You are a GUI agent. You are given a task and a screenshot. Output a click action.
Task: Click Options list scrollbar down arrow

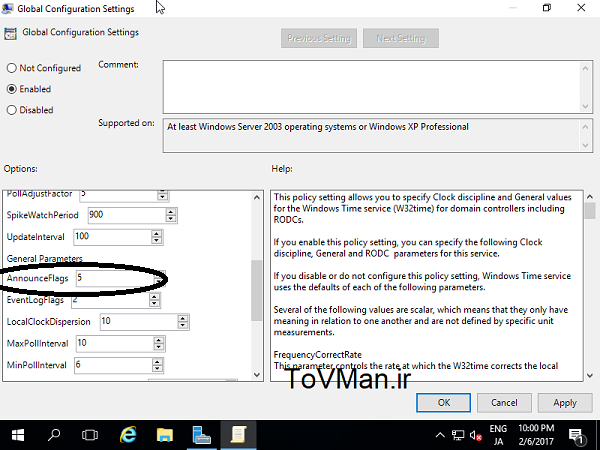[x=257, y=375]
